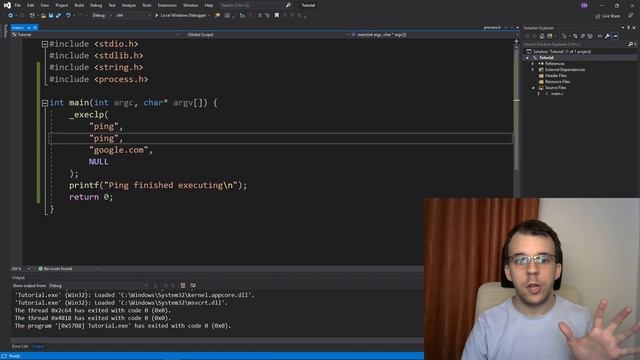Viewport: 640px width, 360px height.
Task: Click the clear all output icon
Action: tap(183, 285)
